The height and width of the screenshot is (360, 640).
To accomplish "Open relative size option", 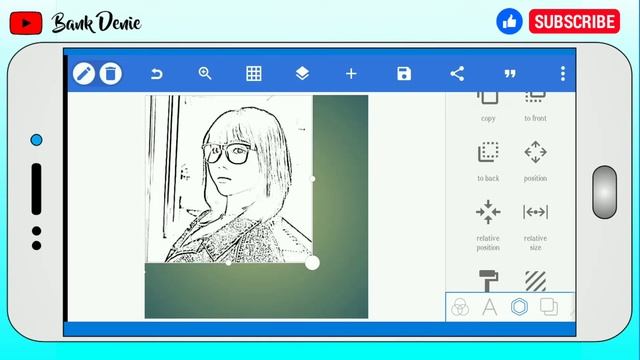I will [x=536, y=225].
